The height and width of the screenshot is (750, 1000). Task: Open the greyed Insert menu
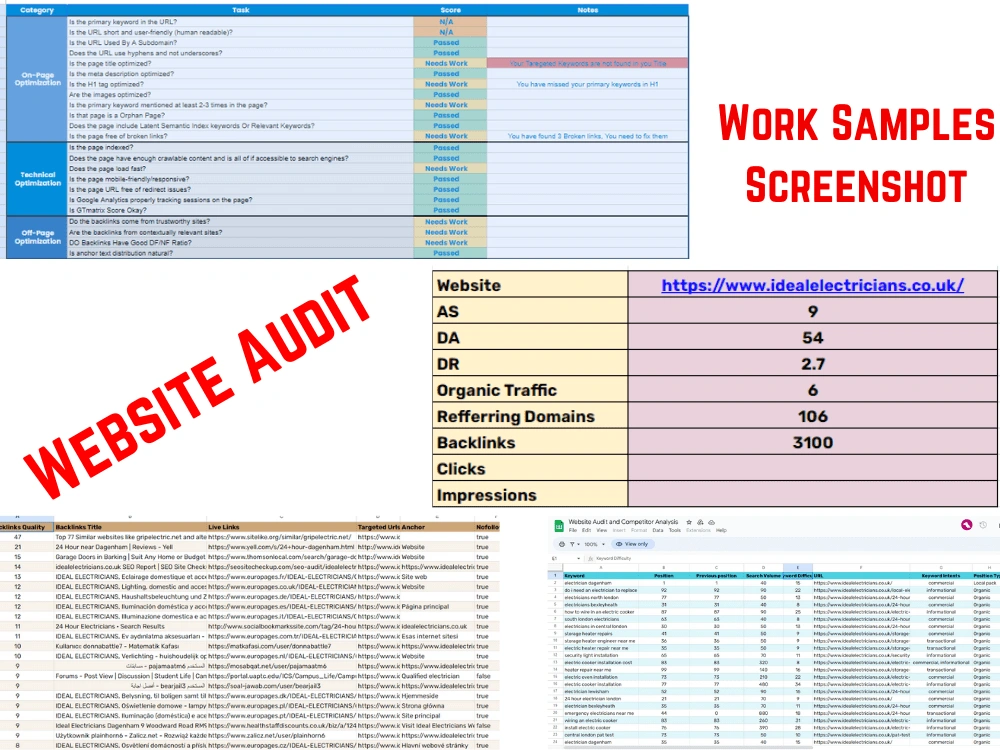click(619, 530)
